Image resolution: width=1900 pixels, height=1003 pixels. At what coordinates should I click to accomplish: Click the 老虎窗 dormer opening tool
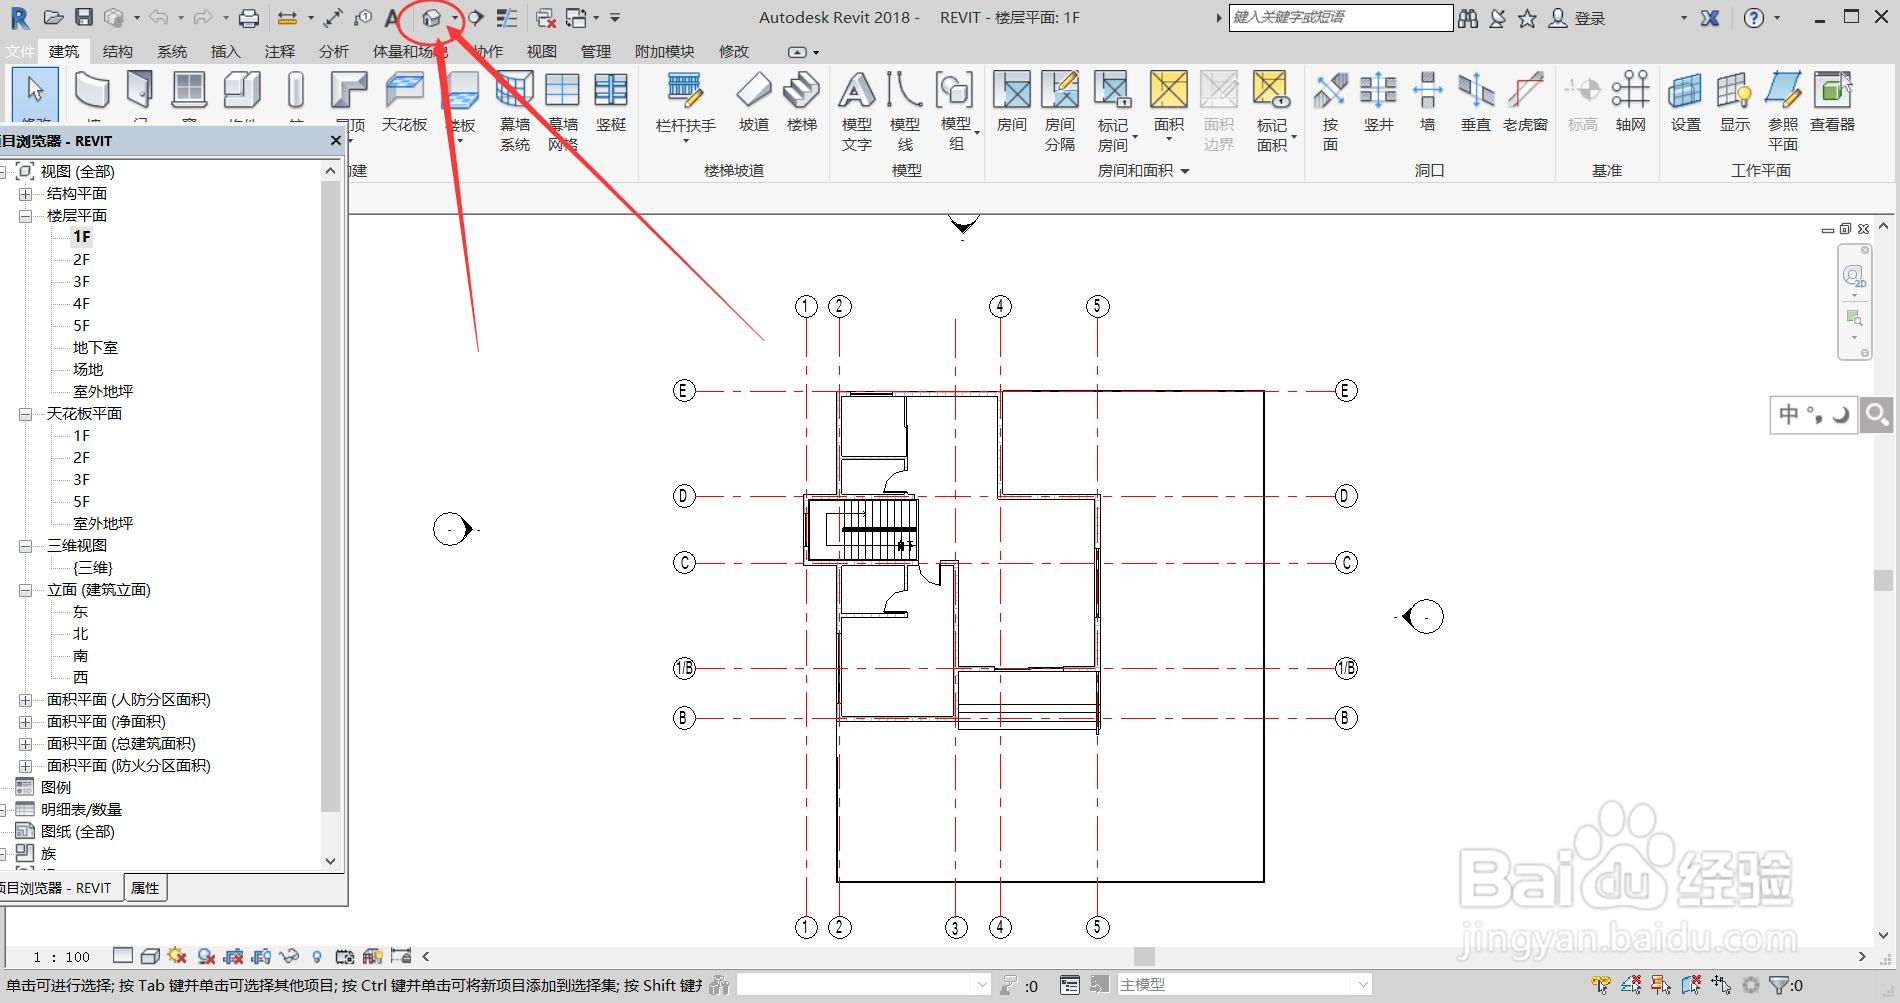point(1525,102)
